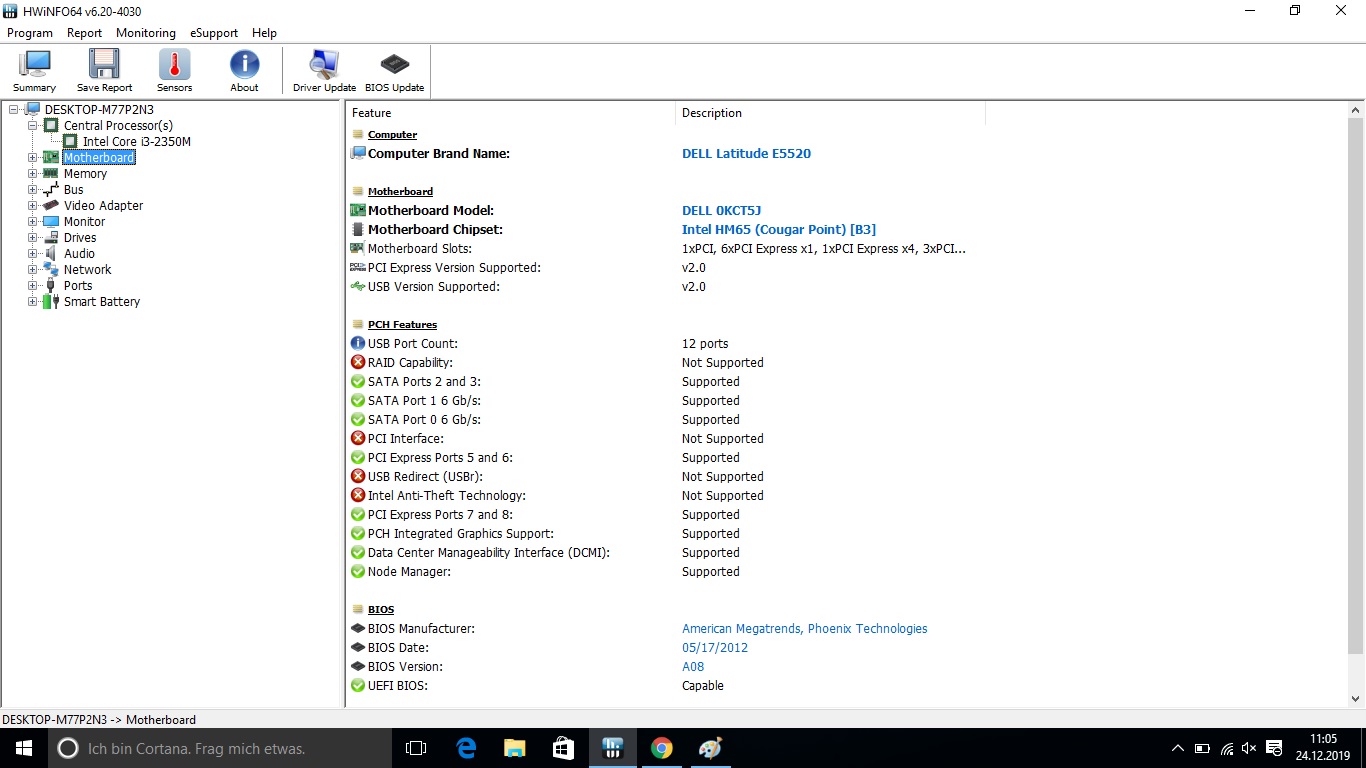Click the Monitor icon in tree
Image resolution: width=1366 pixels, height=768 pixels.
pyautogui.click(x=51, y=222)
